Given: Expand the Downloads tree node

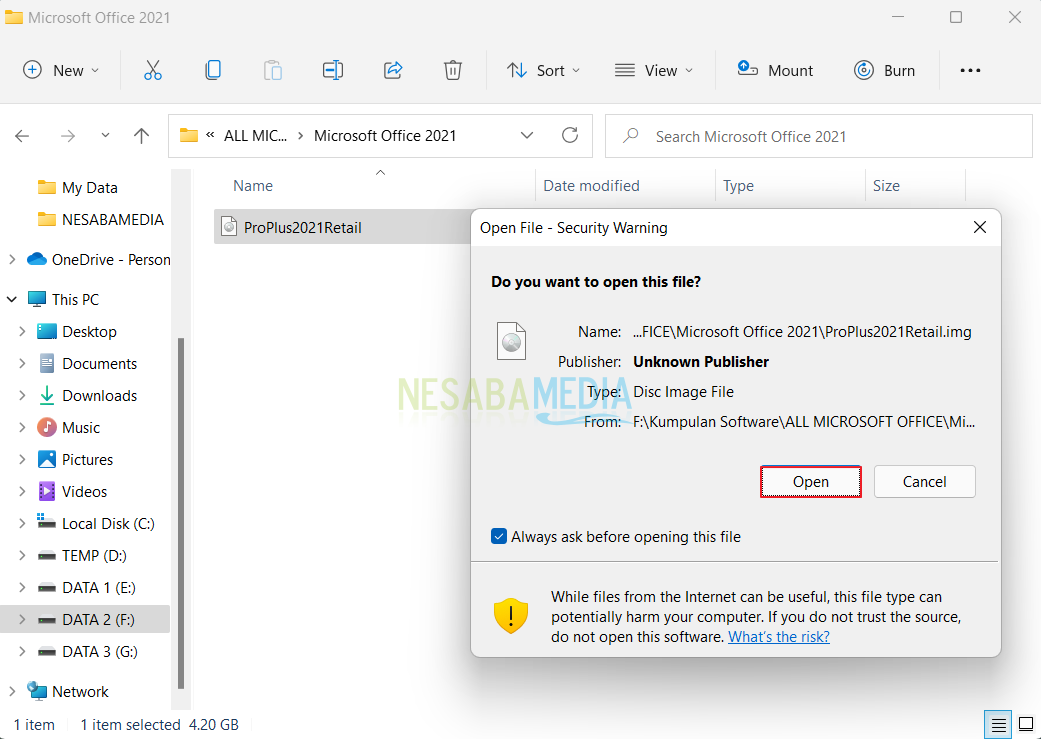Looking at the screenshot, I should pos(22,396).
